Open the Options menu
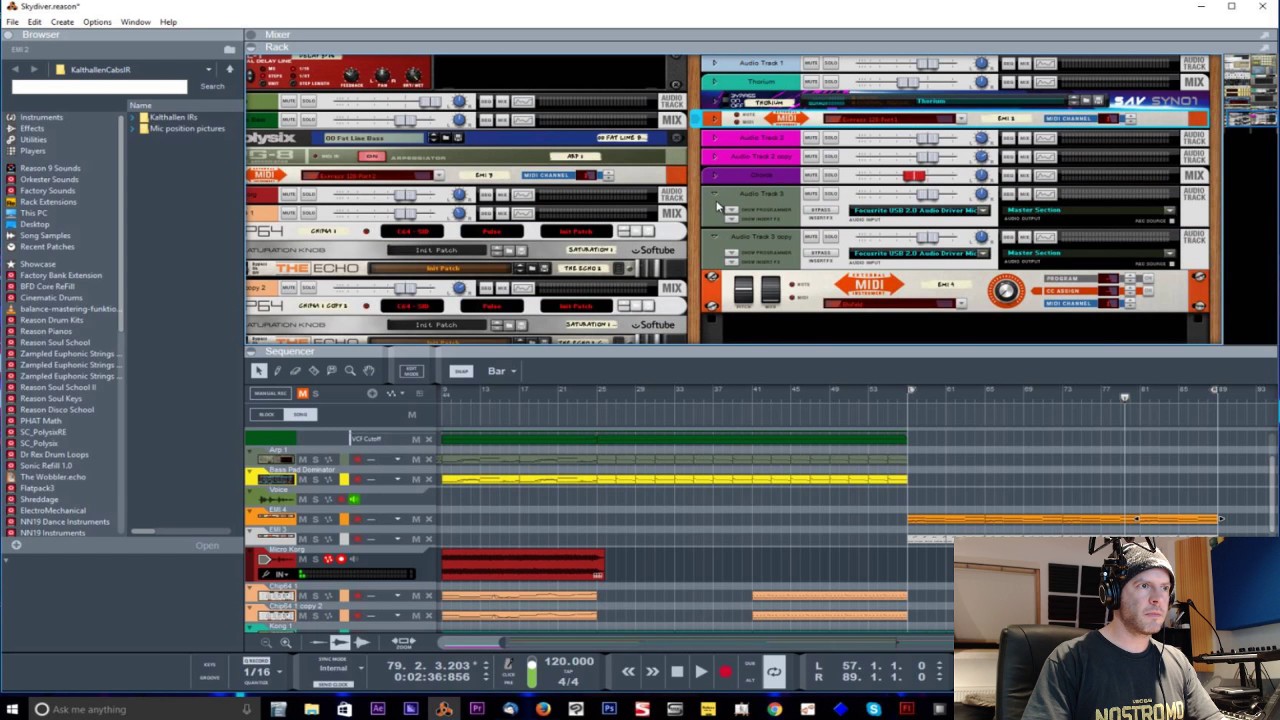This screenshot has width=1280, height=720. coord(97,22)
